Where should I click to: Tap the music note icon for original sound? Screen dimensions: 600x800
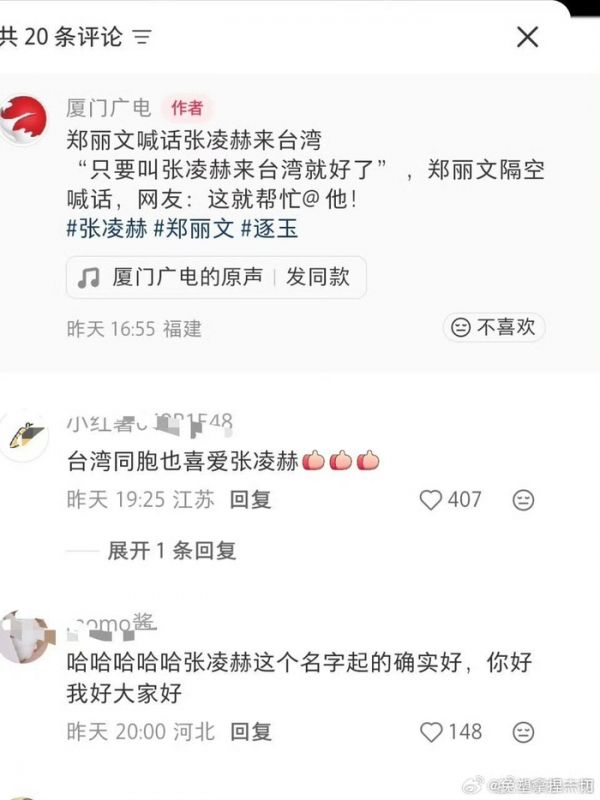tap(89, 278)
